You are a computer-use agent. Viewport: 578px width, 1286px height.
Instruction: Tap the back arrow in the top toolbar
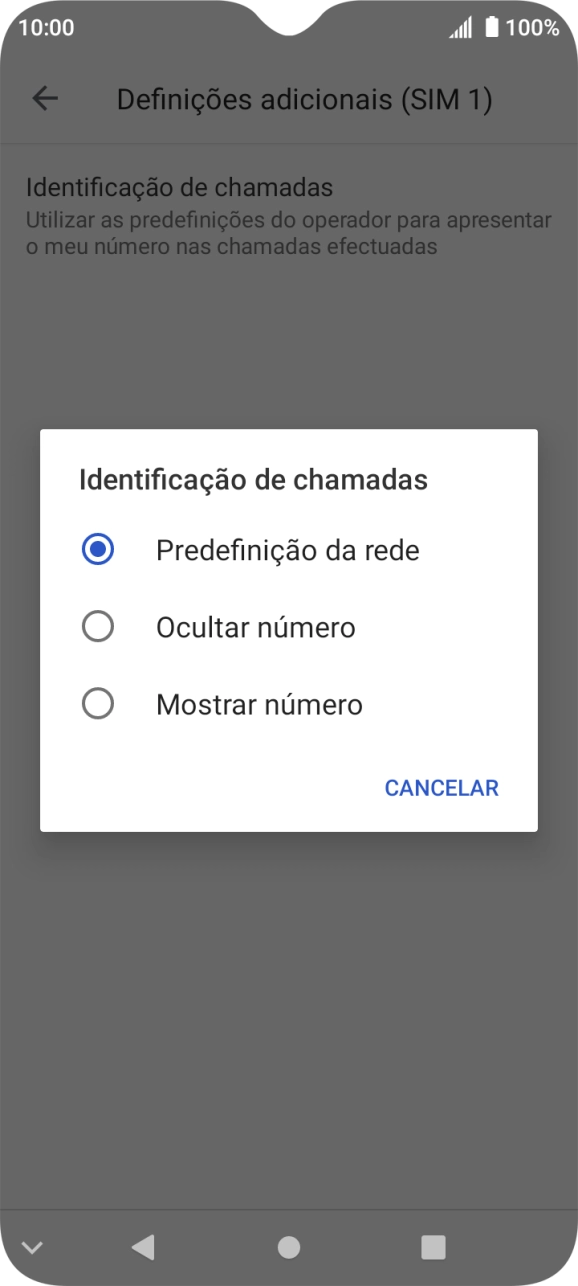[x=44, y=98]
